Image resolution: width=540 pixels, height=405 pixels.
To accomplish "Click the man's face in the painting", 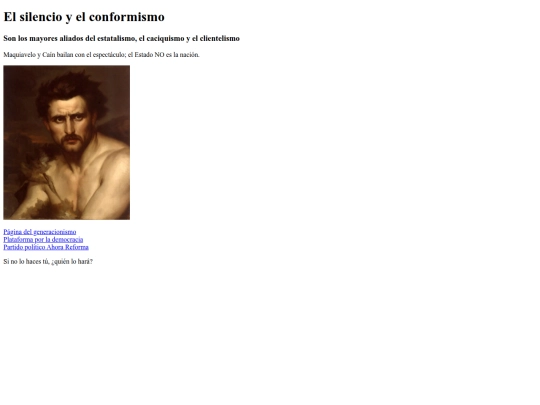I will coord(70,124).
